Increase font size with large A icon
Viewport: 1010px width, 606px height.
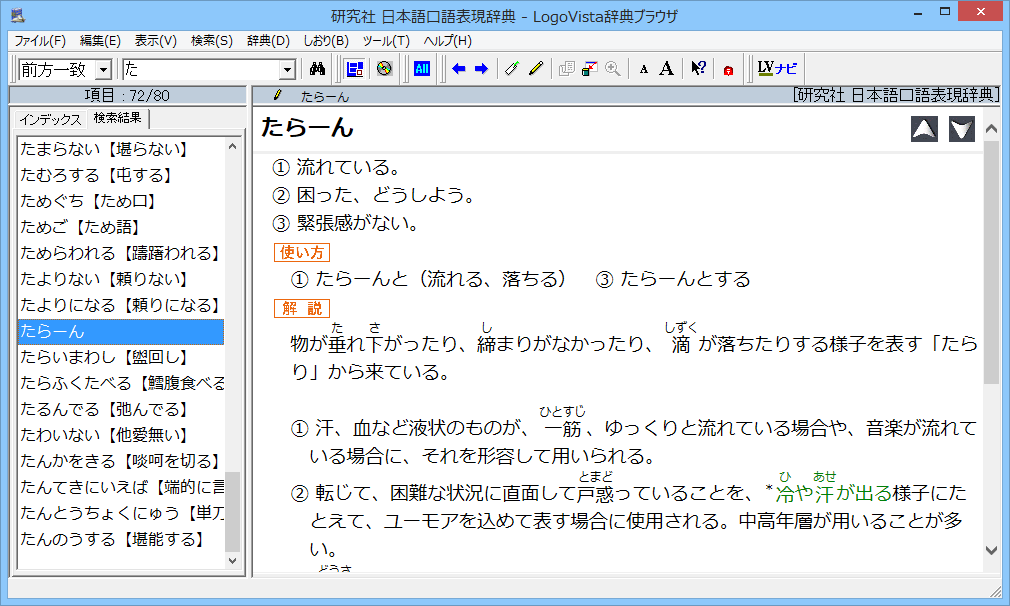pos(667,69)
